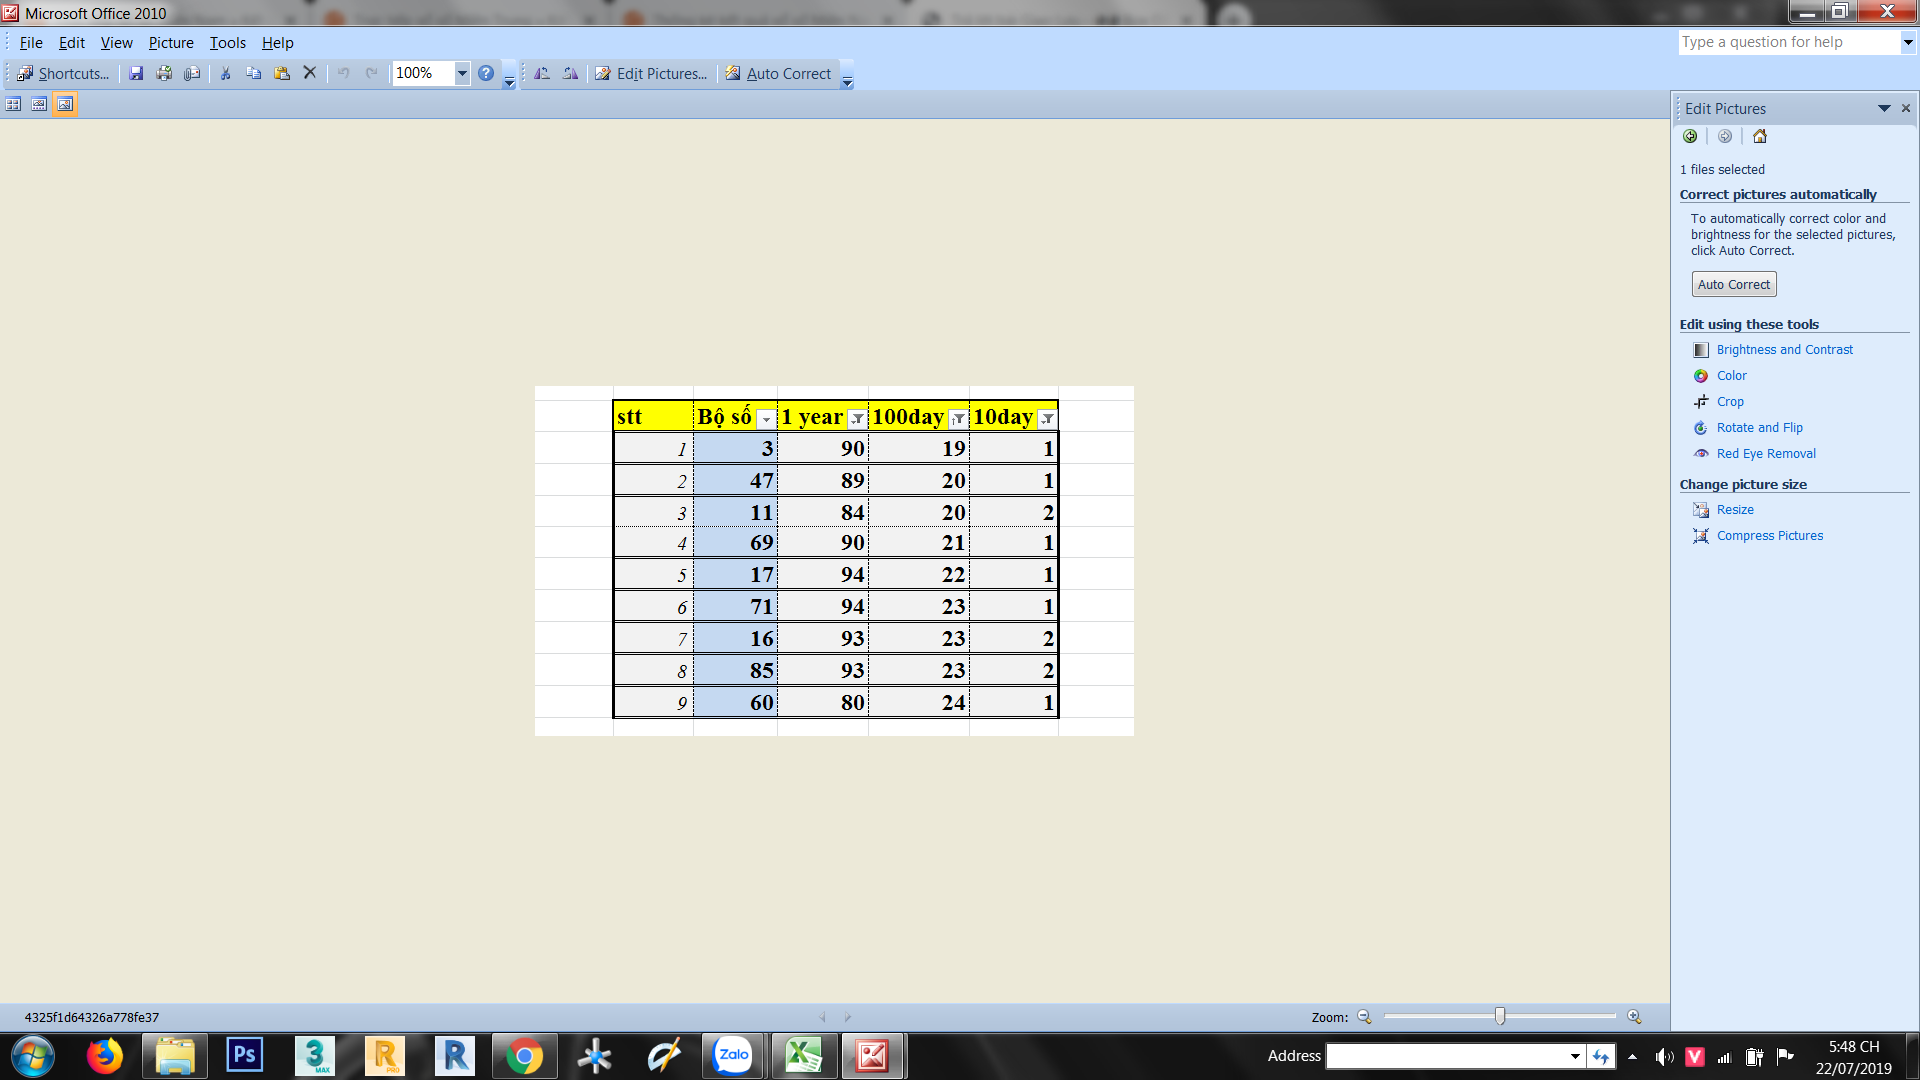The height and width of the screenshot is (1080, 1920).
Task: Click Brightness and Contrast link
Action: click(1784, 350)
